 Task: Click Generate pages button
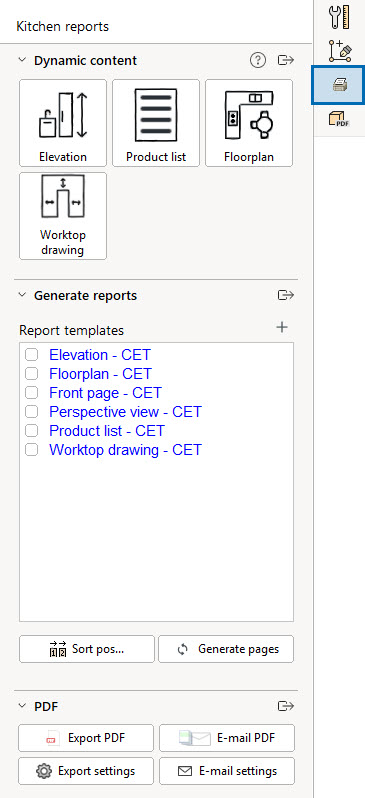tap(226, 649)
